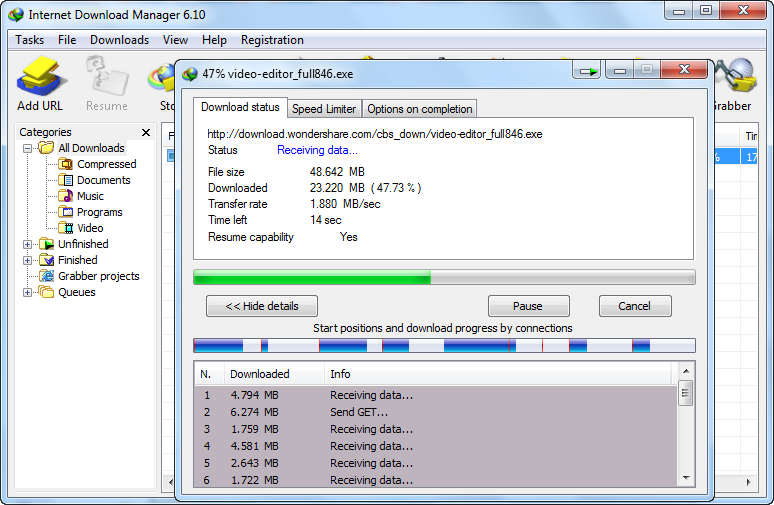Expand the Queues tree node

[x=28, y=292]
